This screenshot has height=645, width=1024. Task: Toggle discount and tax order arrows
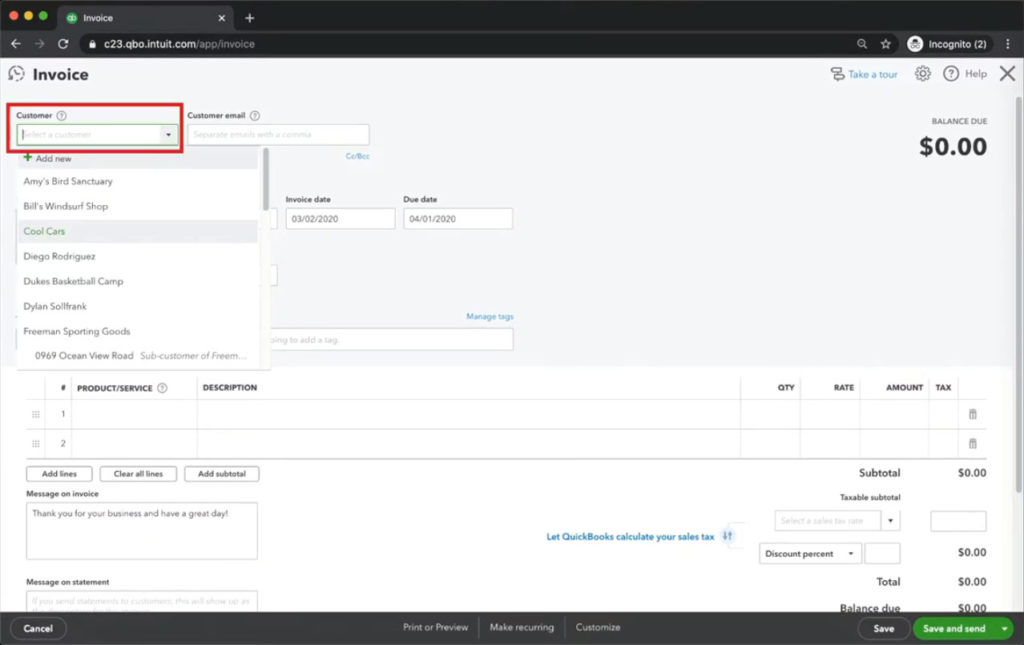click(x=727, y=536)
